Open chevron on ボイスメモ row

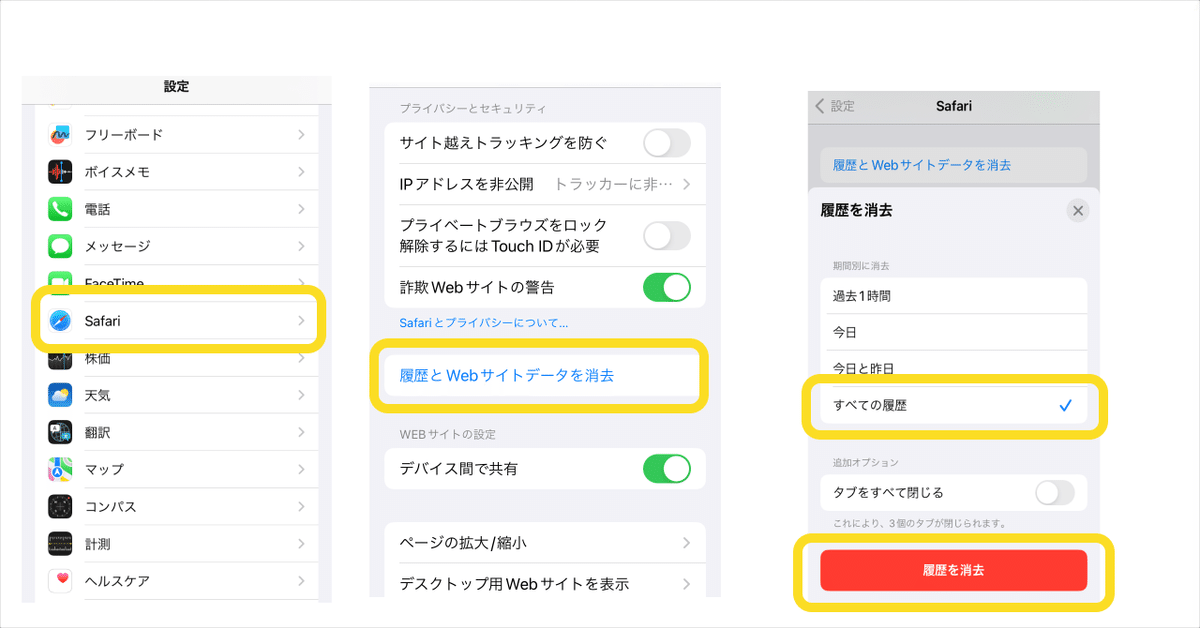tap(301, 172)
